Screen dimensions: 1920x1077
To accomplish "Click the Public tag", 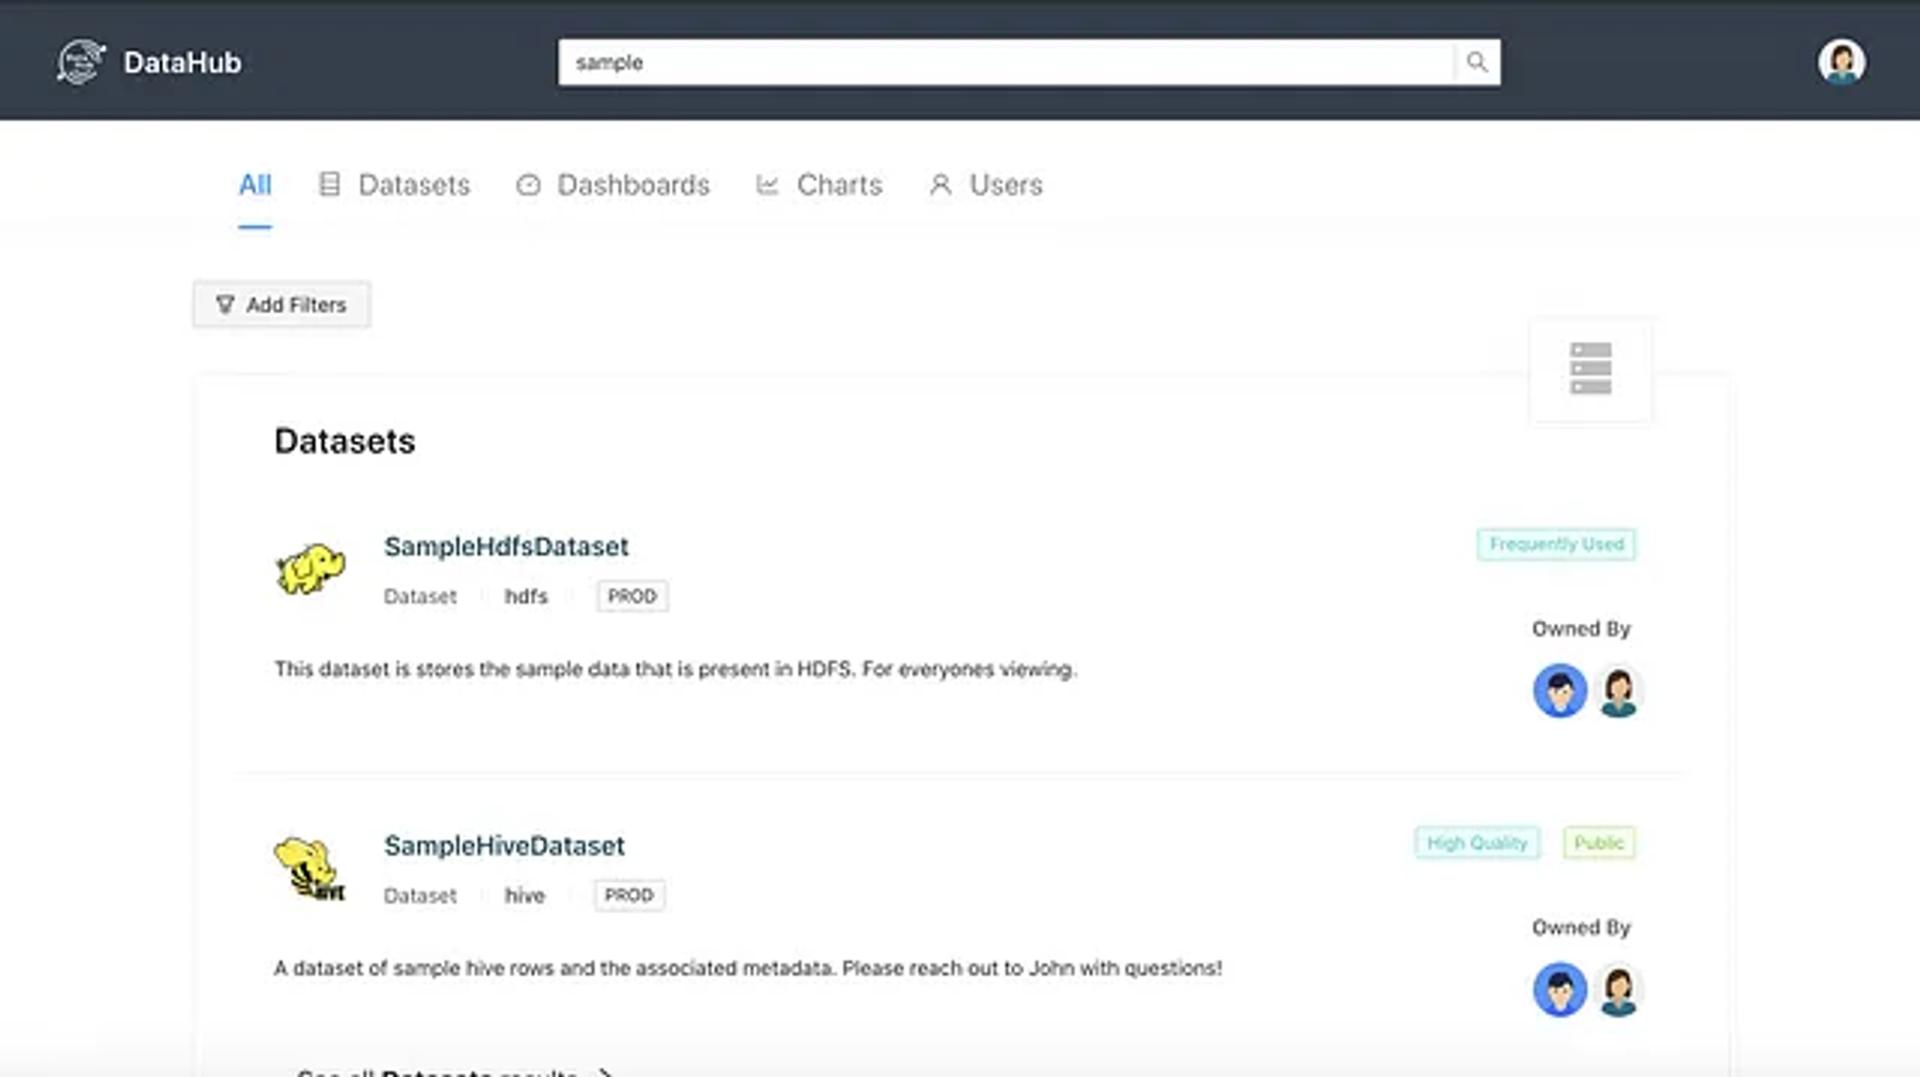I will [1599, 843].
